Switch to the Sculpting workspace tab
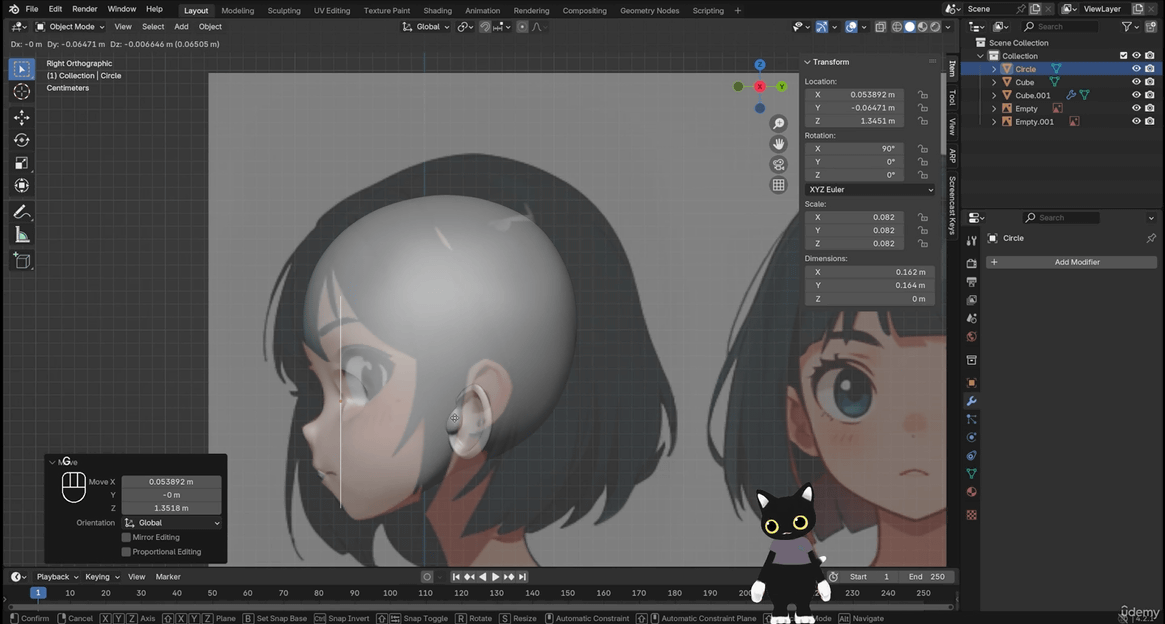The width and height of the screenshot is (1165, 624). [284, 10]
